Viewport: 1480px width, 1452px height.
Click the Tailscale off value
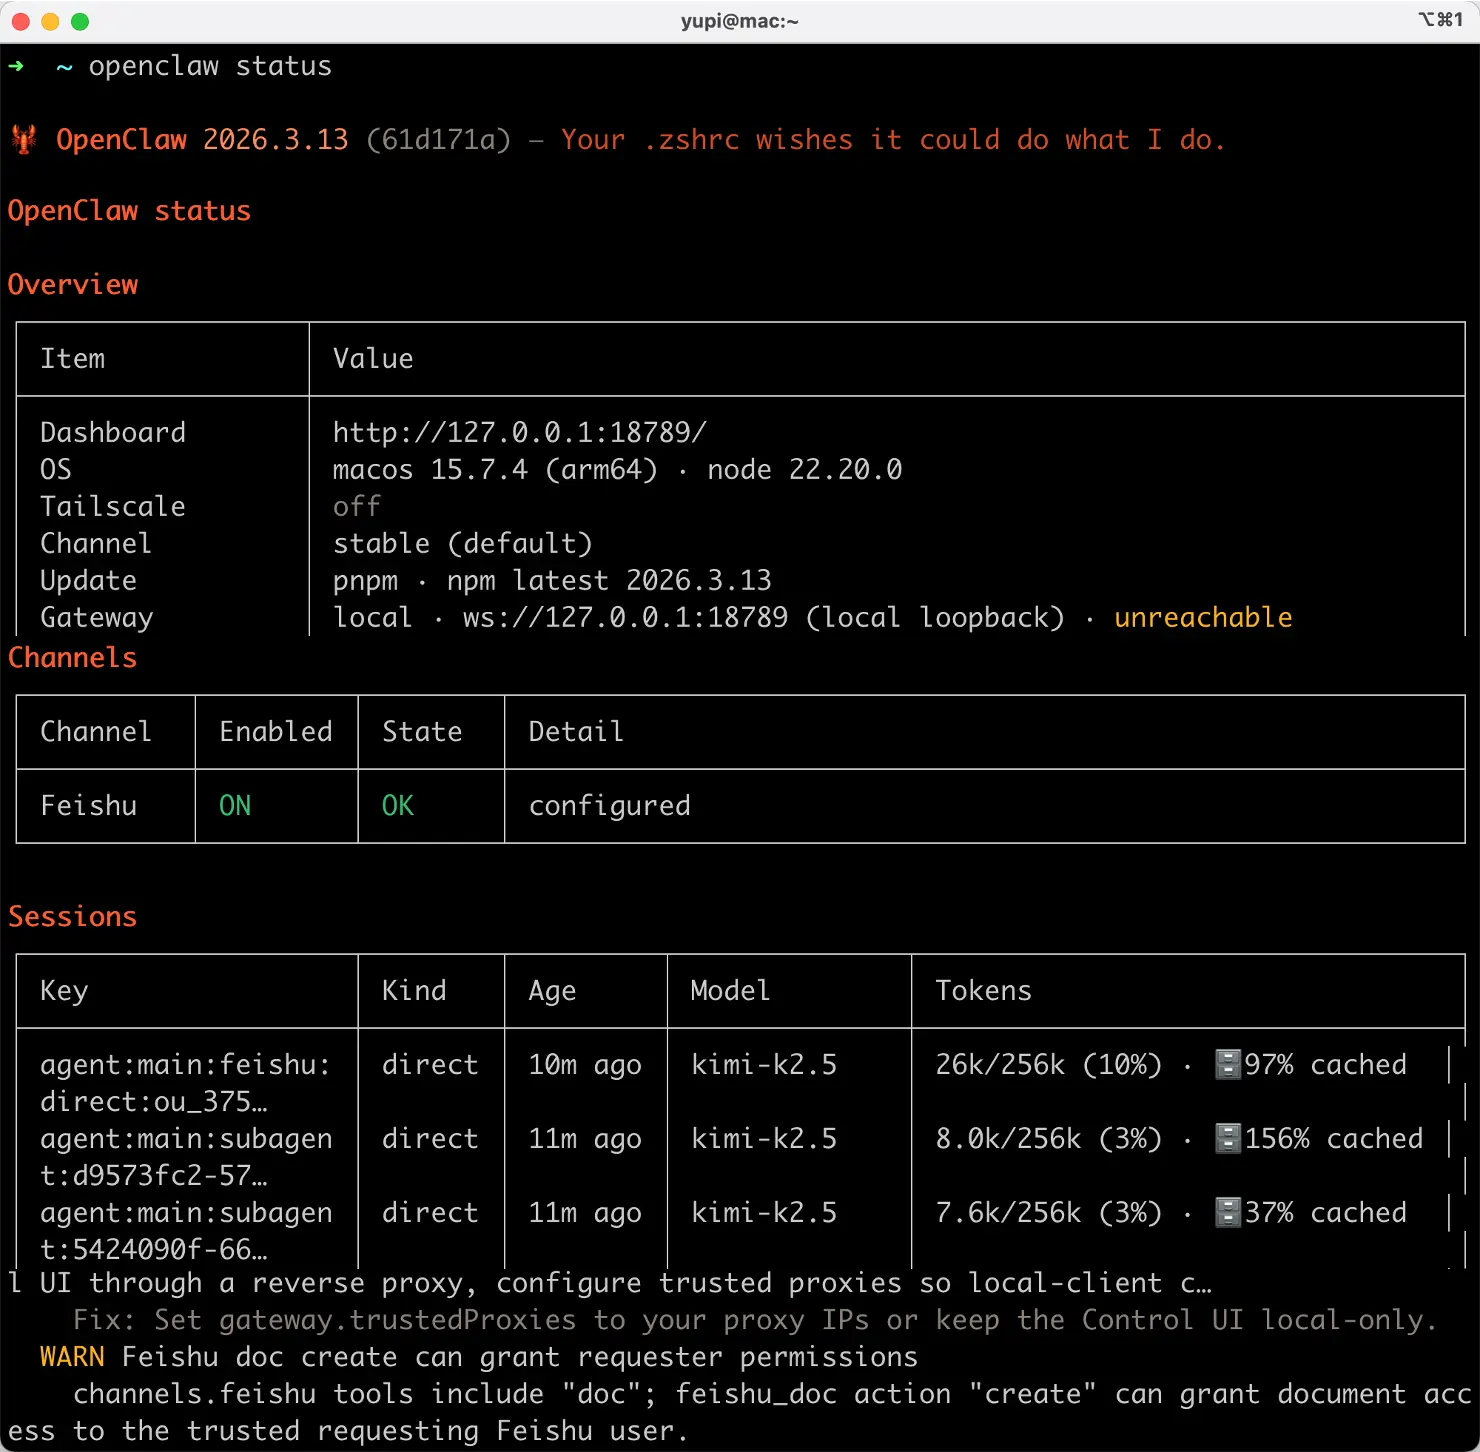point(356,506)
